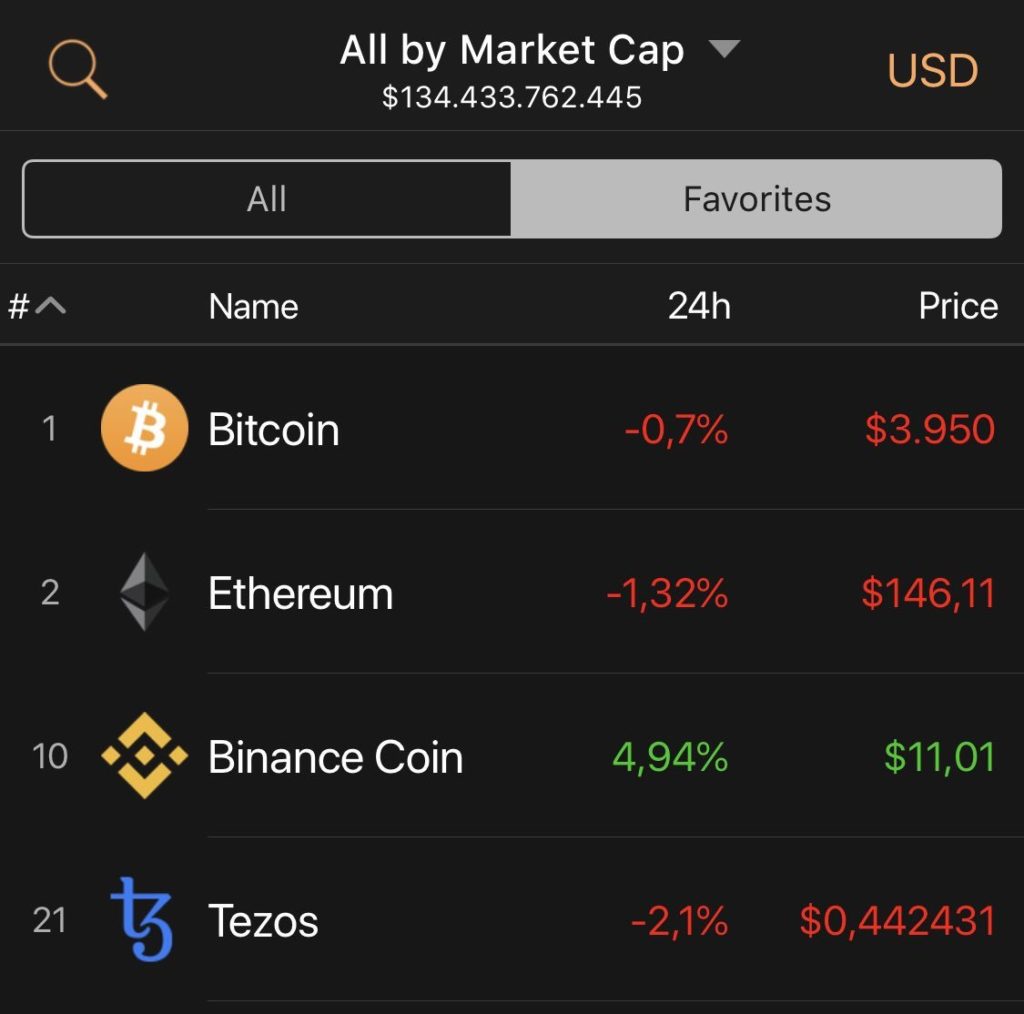Open Tezos coin details
This screenshot has height=1014, width=1024.
click(x=263, y=921)
